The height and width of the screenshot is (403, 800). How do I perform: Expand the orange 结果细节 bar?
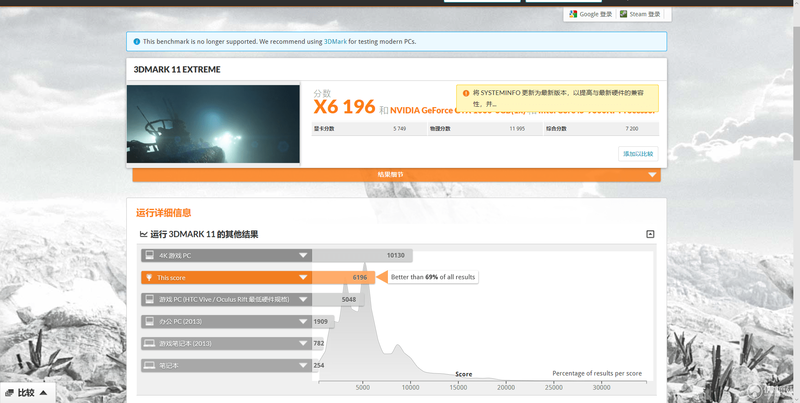[x=396, y=175]
